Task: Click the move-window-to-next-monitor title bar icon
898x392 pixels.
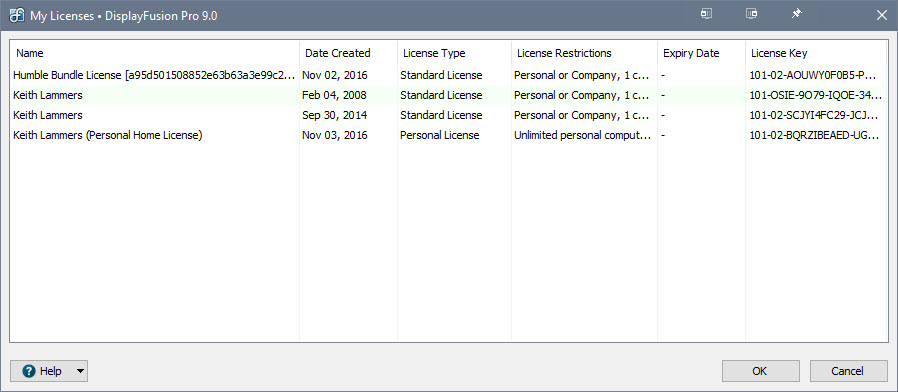Action: [707, 14]
